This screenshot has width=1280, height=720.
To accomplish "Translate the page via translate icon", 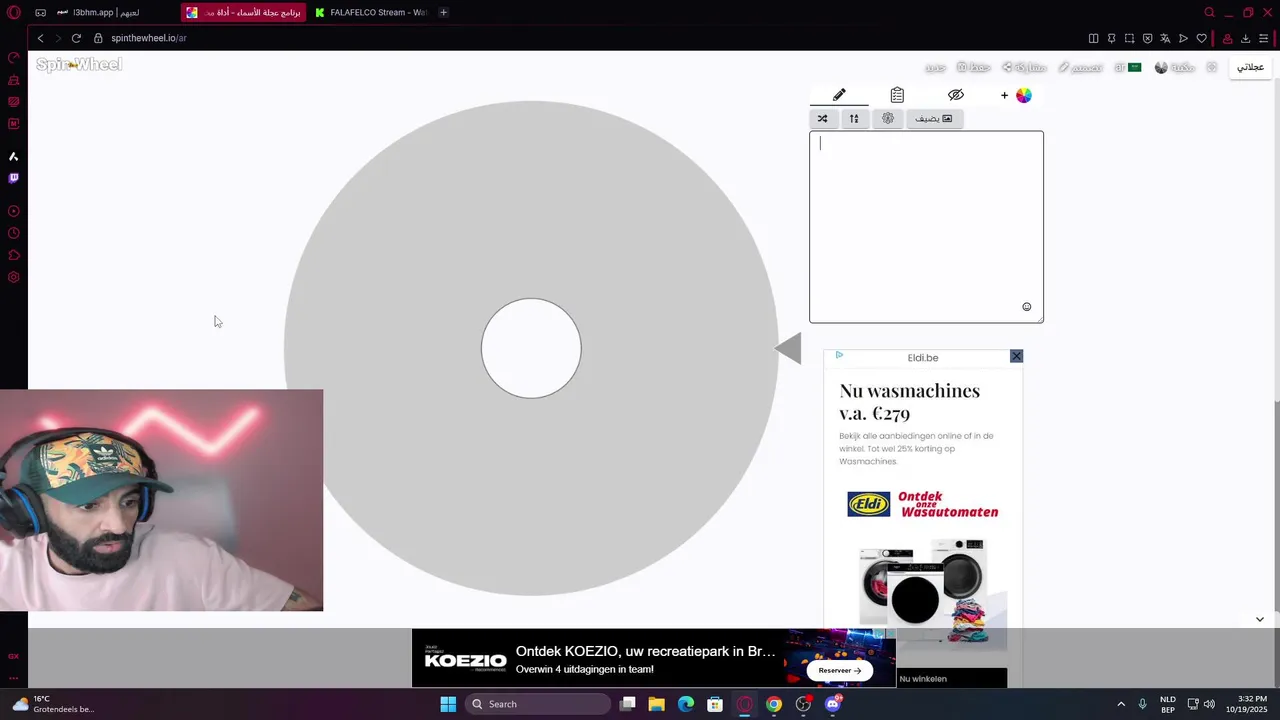I will point(1165,38).
